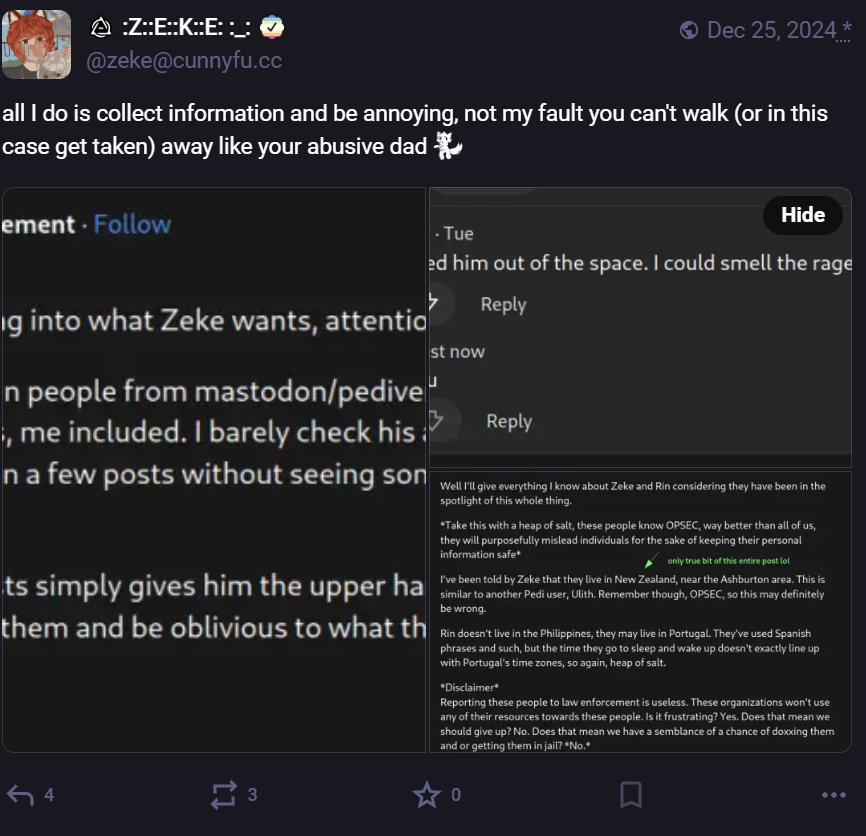Click the boost count number 3

point(252,795)
